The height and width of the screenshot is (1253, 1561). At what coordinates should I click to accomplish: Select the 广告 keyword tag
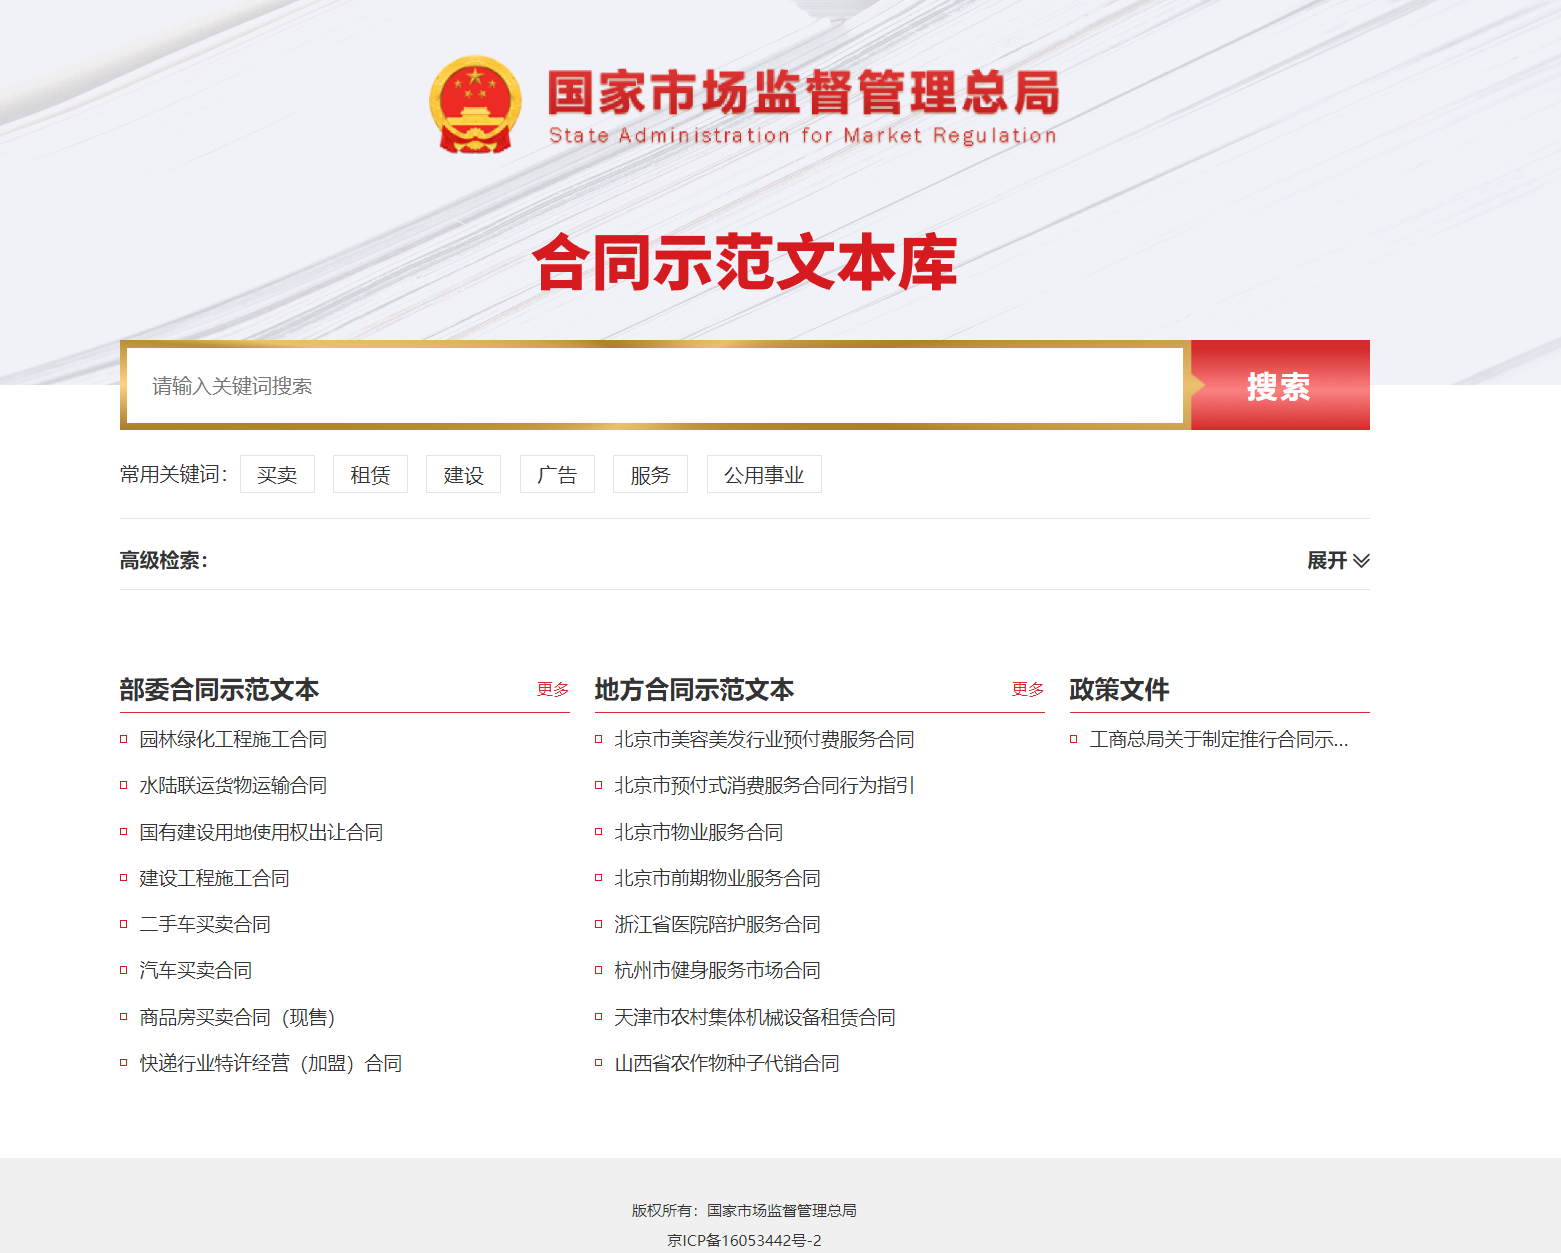(x=557, y=474)
